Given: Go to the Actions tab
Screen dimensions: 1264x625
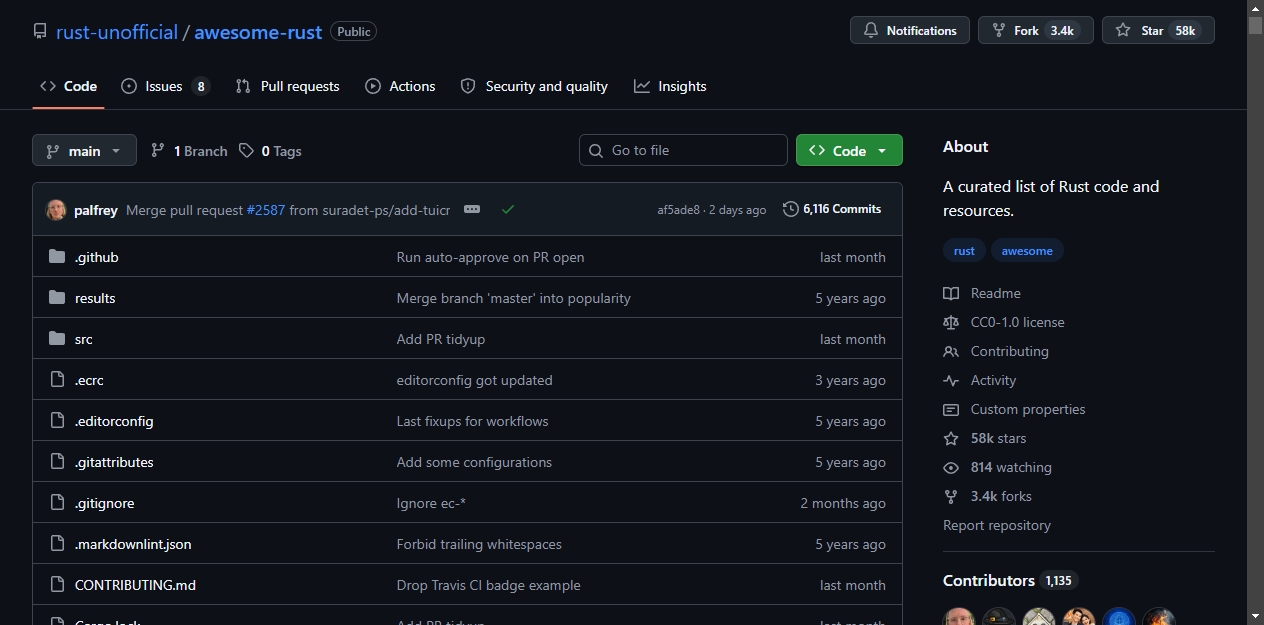Looking at the screenshot, I should coord(400,86).
